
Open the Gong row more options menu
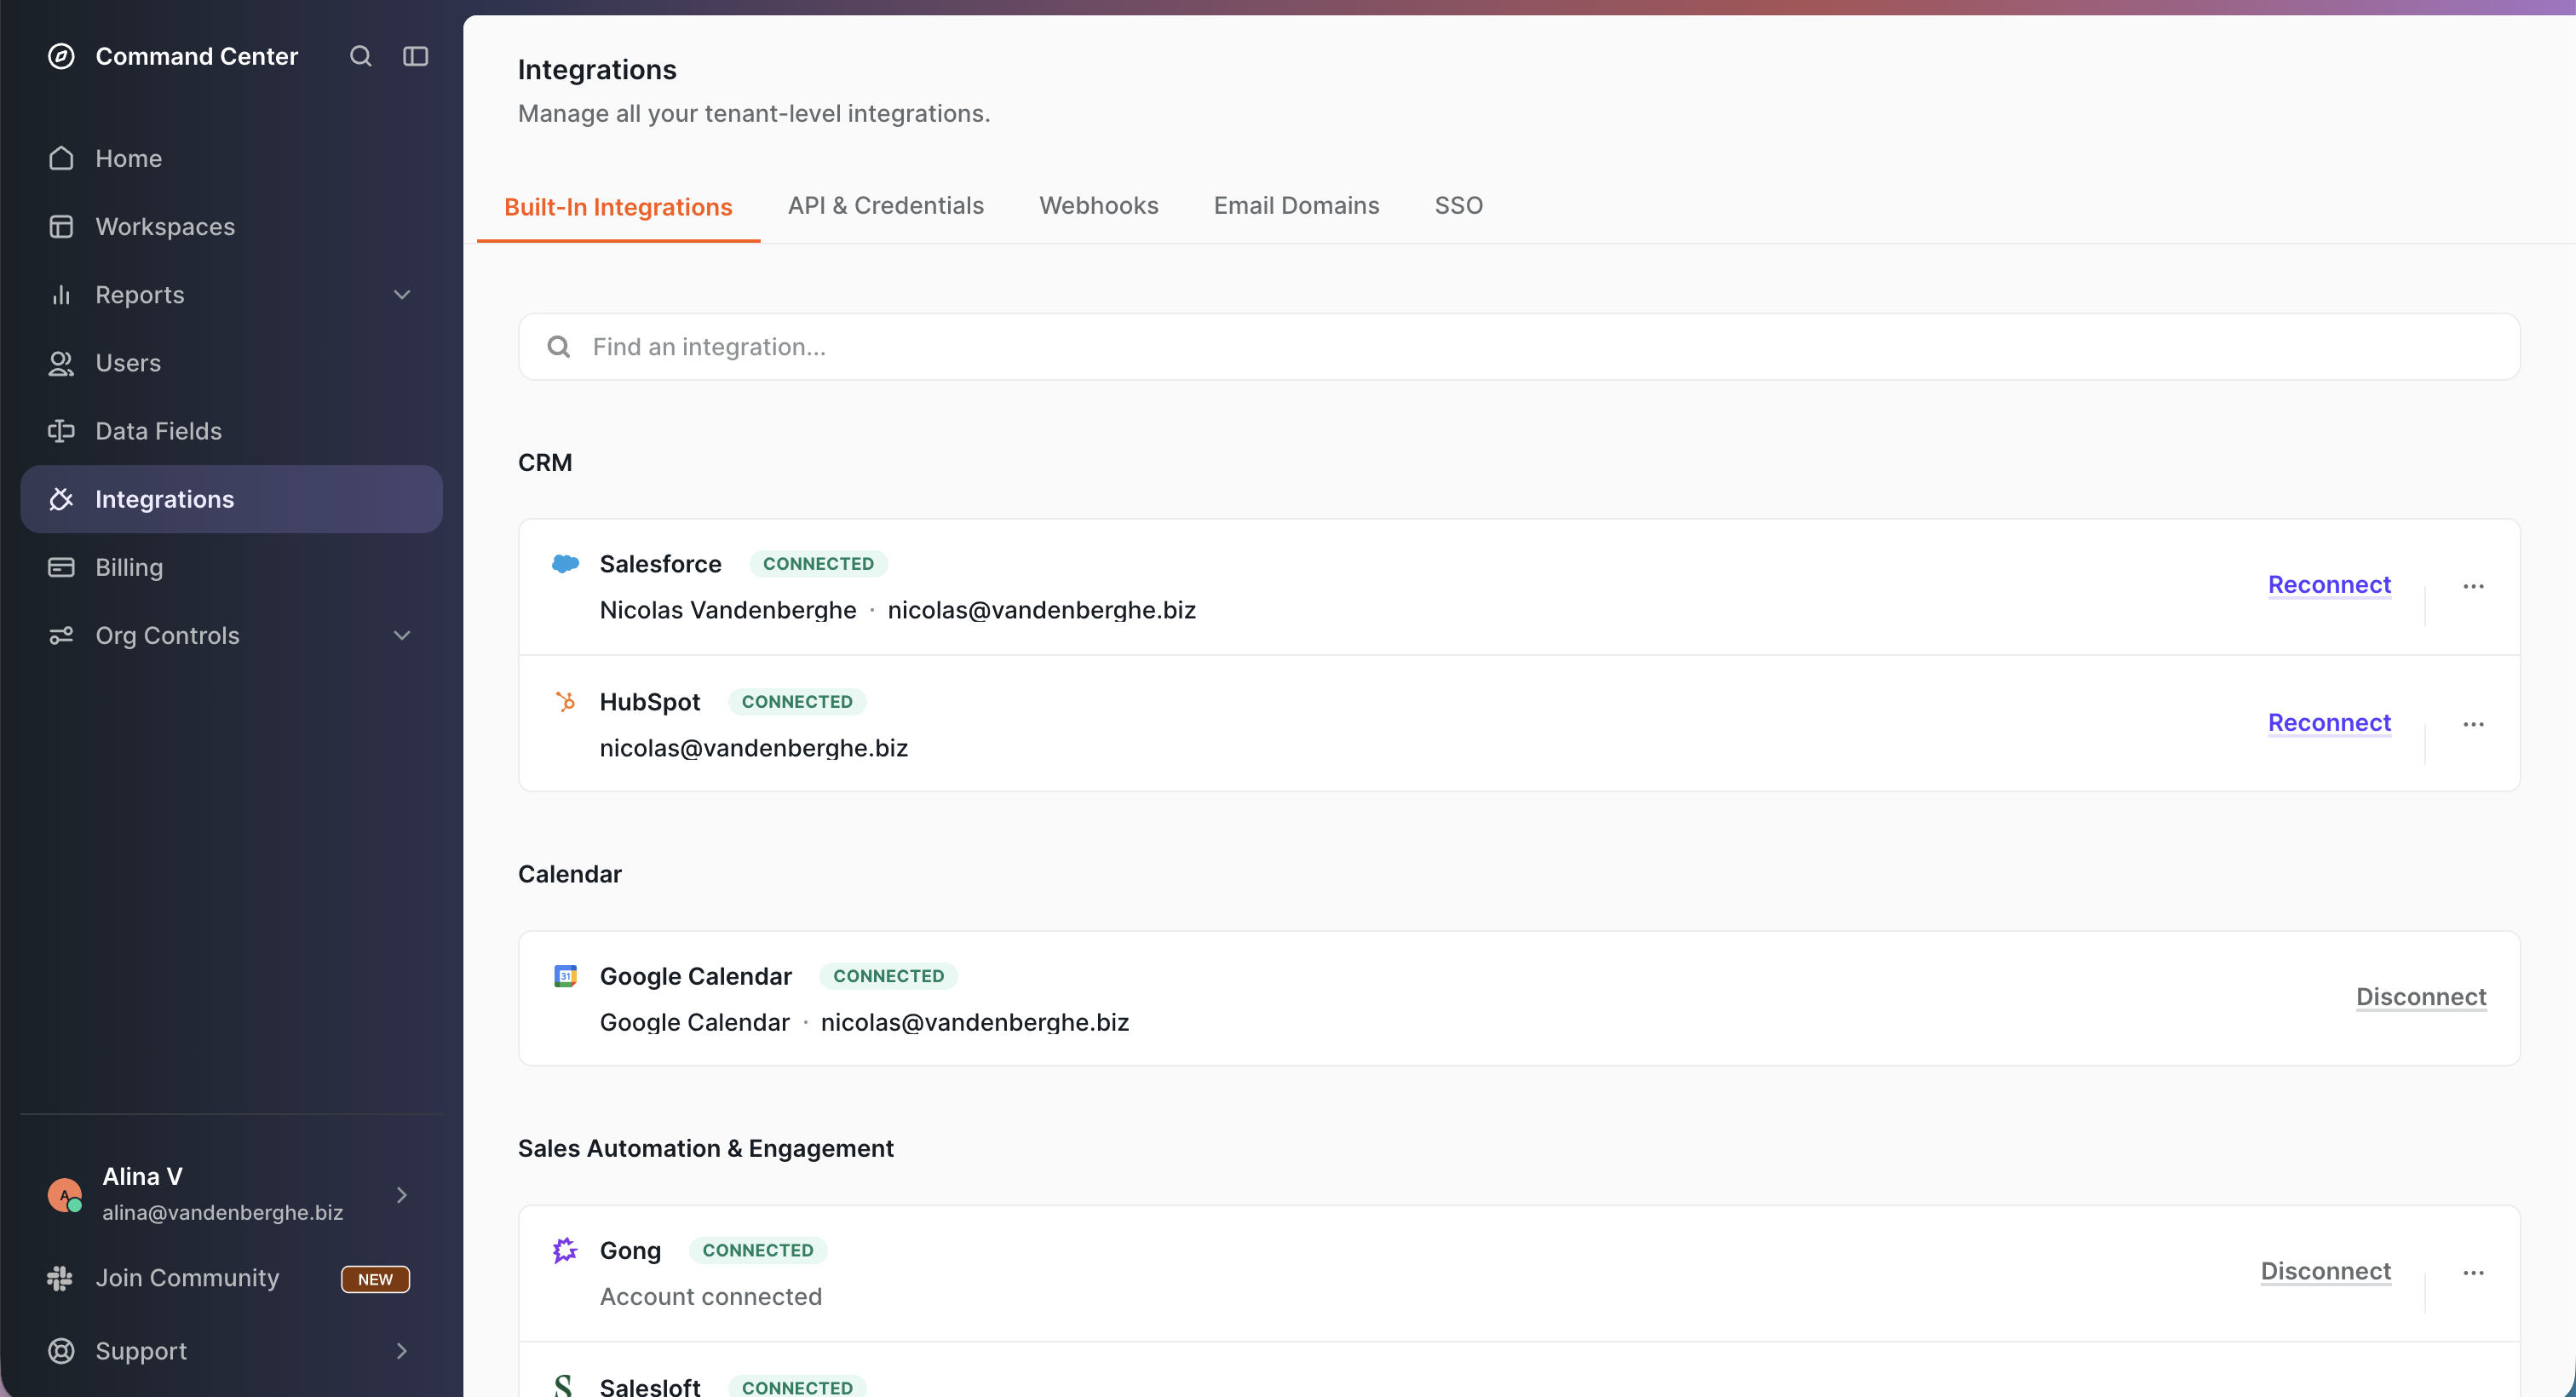point(2473,1272)
